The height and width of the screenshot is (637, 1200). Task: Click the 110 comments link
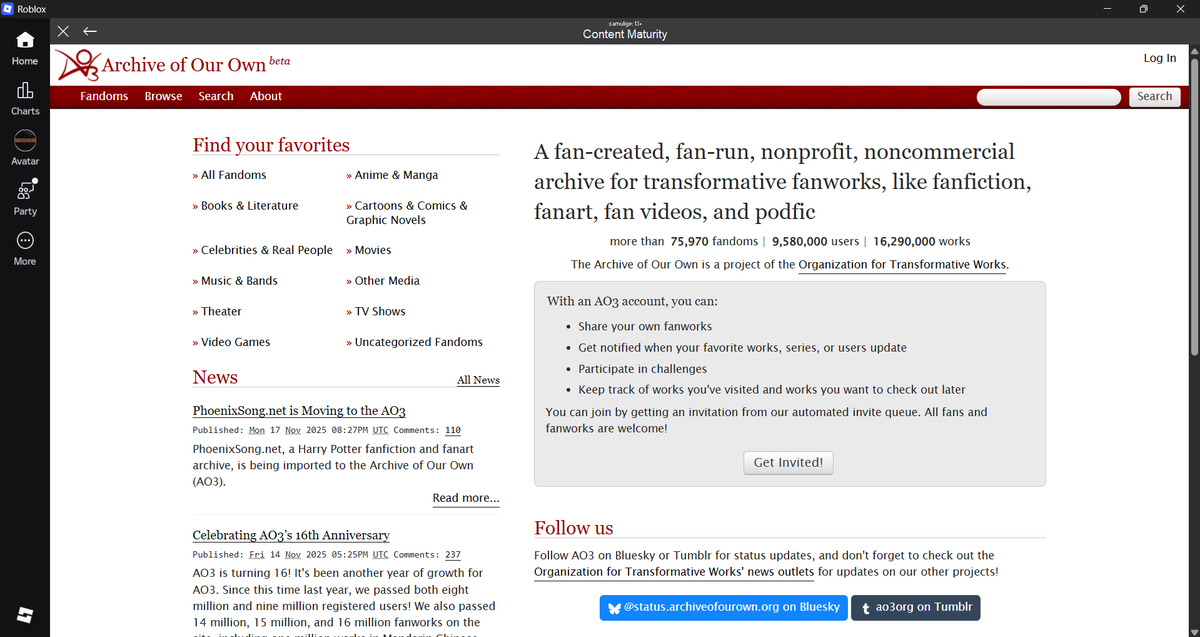coord(452,430)
